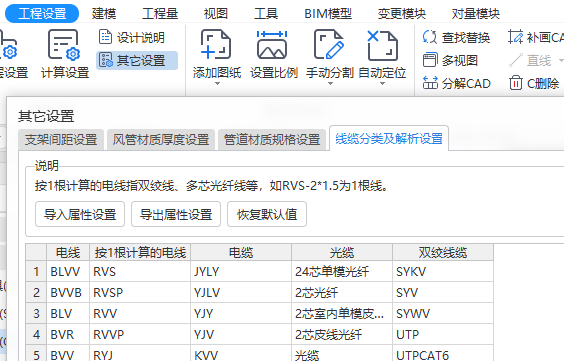This screenshot has width=564, height=361.
Task: Expand the 手动分割 dropdown arrow
Action: tap(330, 84)
